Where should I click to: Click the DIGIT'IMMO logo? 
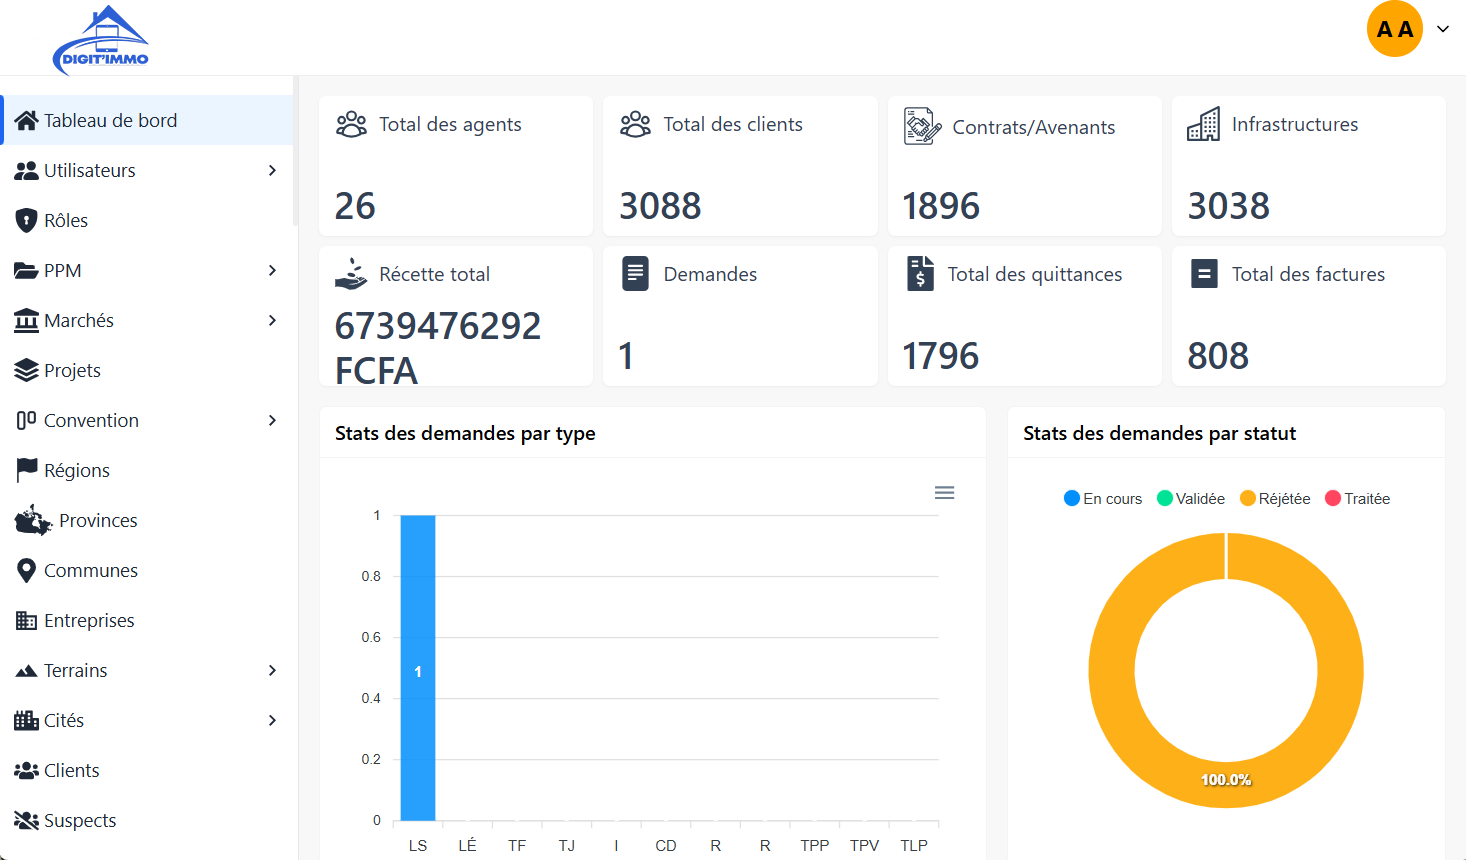click(101, 40)
